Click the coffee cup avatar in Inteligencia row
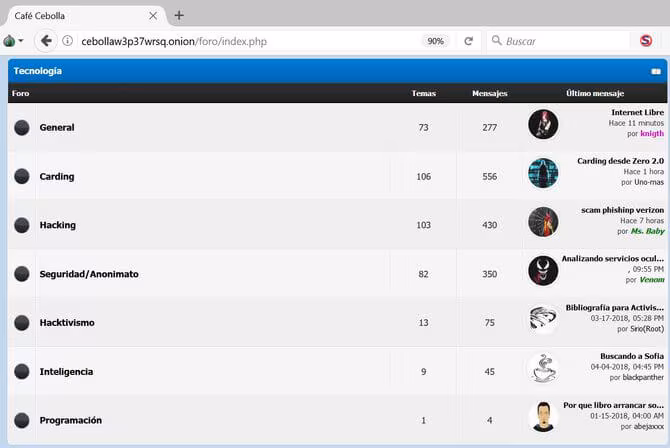The image size is (670, 448). (543, 368)
